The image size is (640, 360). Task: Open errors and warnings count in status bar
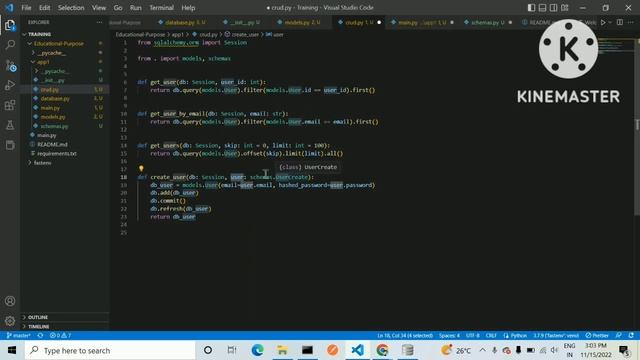click(x=60, y=336)
